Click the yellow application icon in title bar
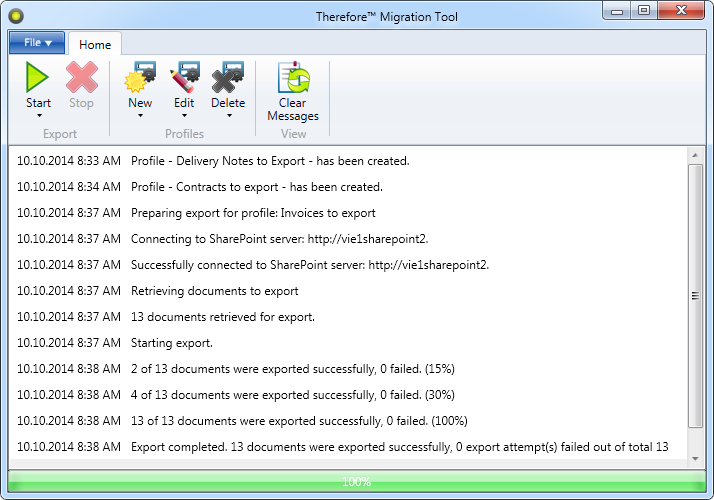 coord(16,17)
